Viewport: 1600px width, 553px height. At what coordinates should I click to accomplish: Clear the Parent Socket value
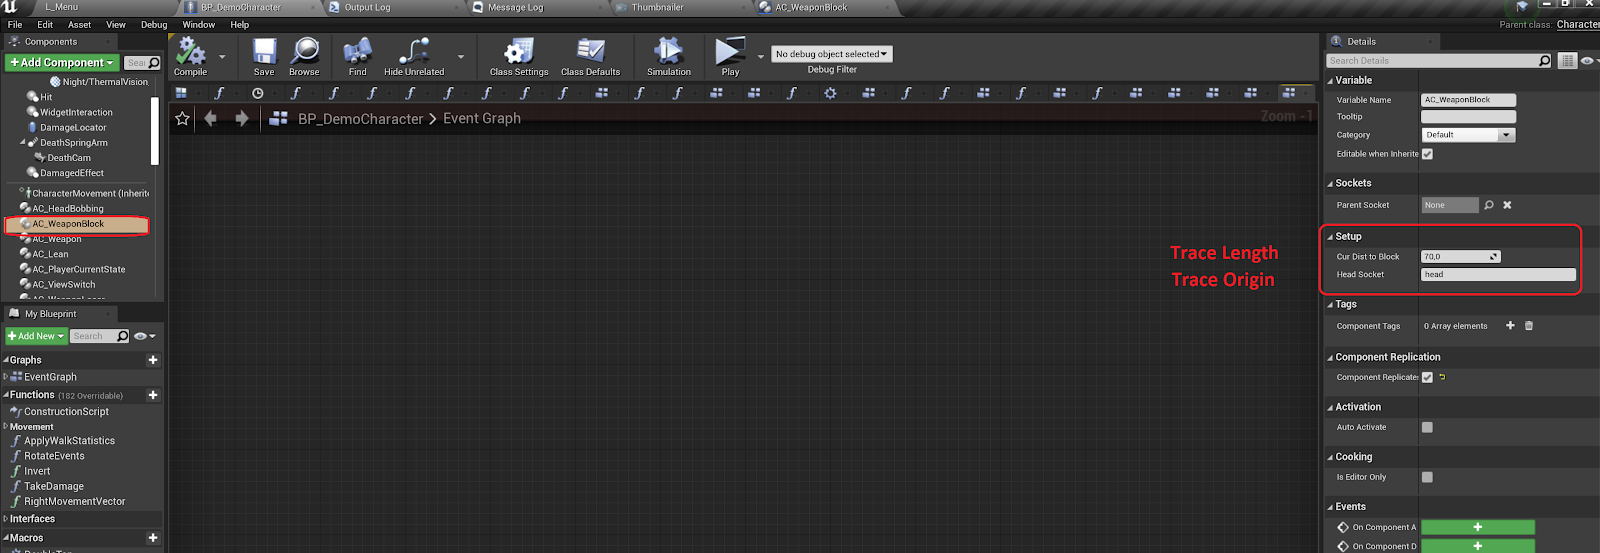pyautogui.click(x=1507, y=205)
